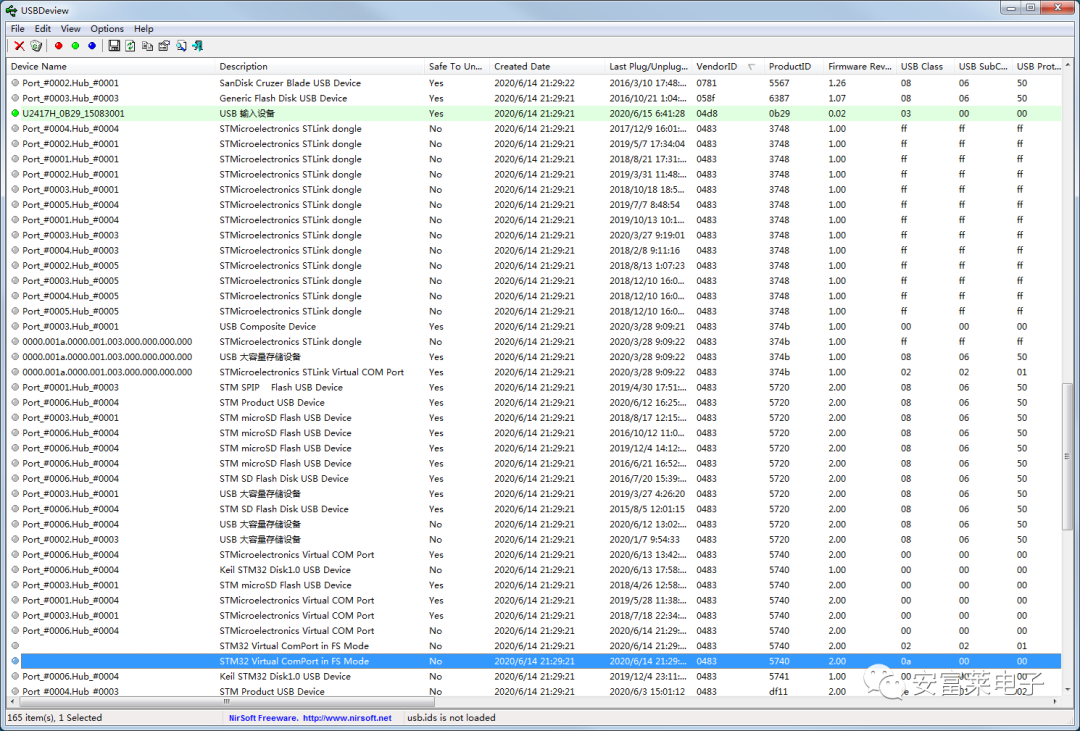The image size is (1080, 731).
Task: Click the 2020/6/15 6:41:28 date cell
Action: click(647, 114)
